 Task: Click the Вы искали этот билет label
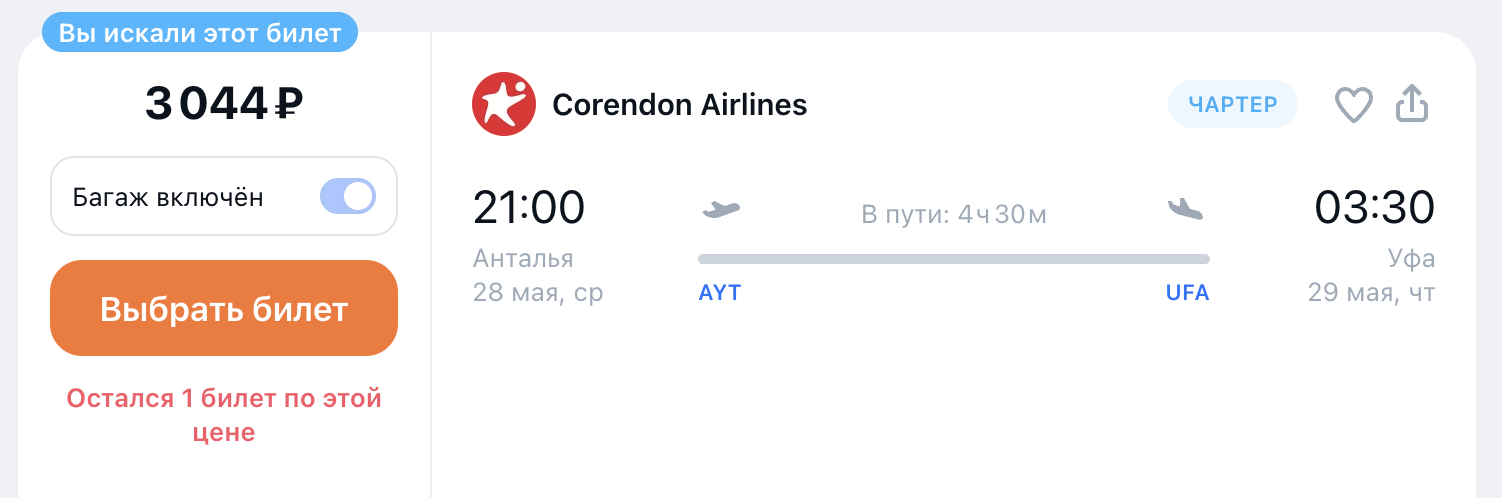coord(200,32)
